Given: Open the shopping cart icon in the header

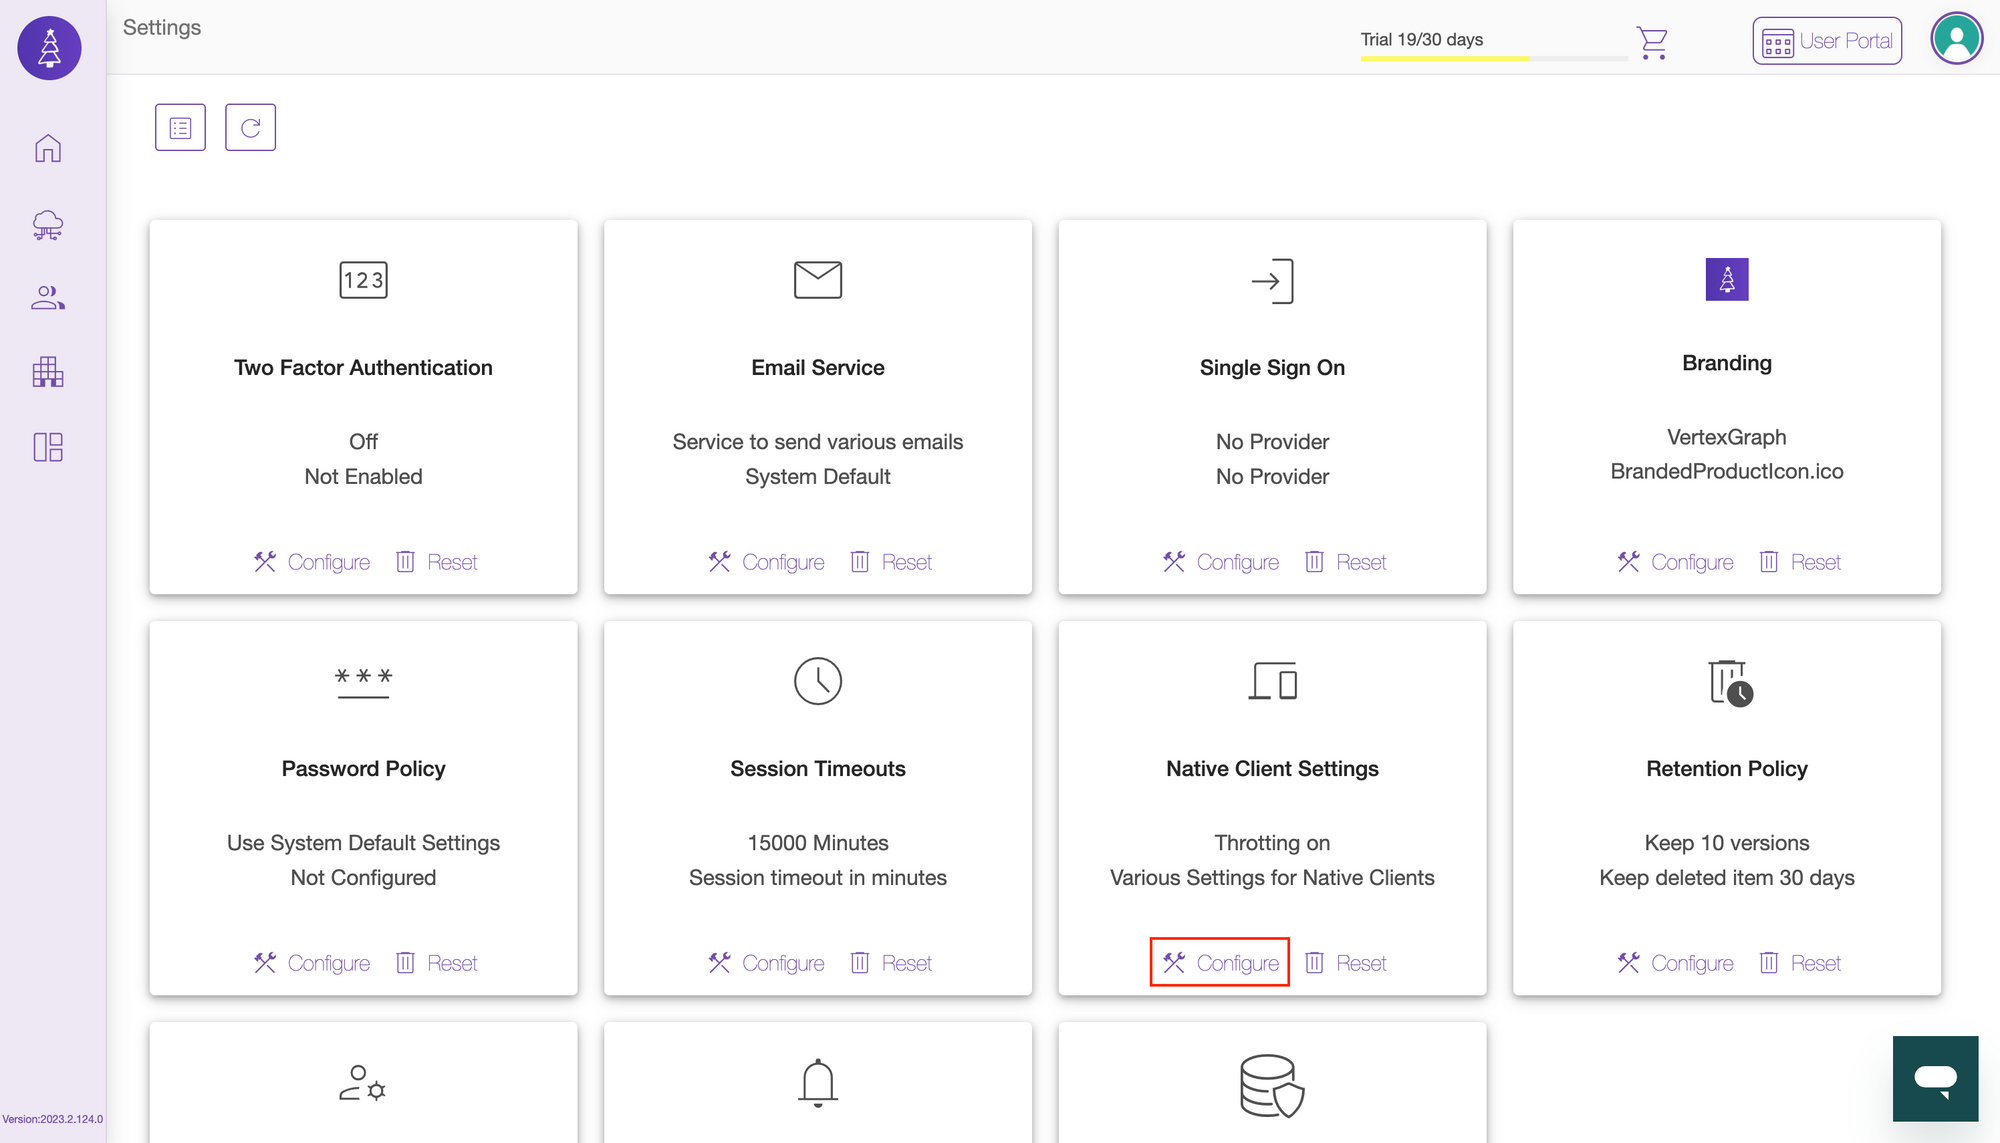Looking at the screenshot, I should pos(1652,41).
